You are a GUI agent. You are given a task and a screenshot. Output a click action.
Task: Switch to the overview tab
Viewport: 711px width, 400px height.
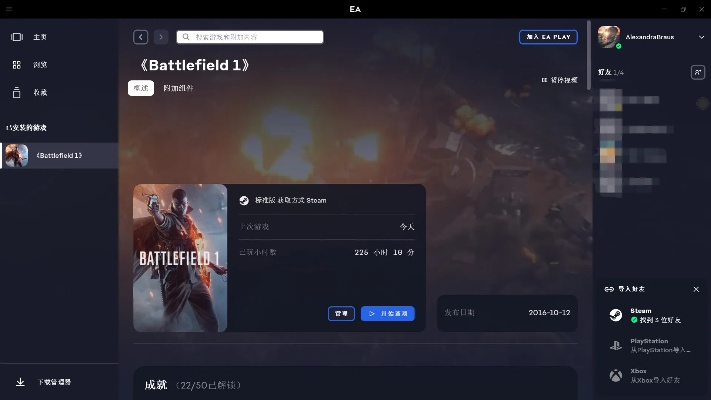pyautogui.click(x=141, y=88)
